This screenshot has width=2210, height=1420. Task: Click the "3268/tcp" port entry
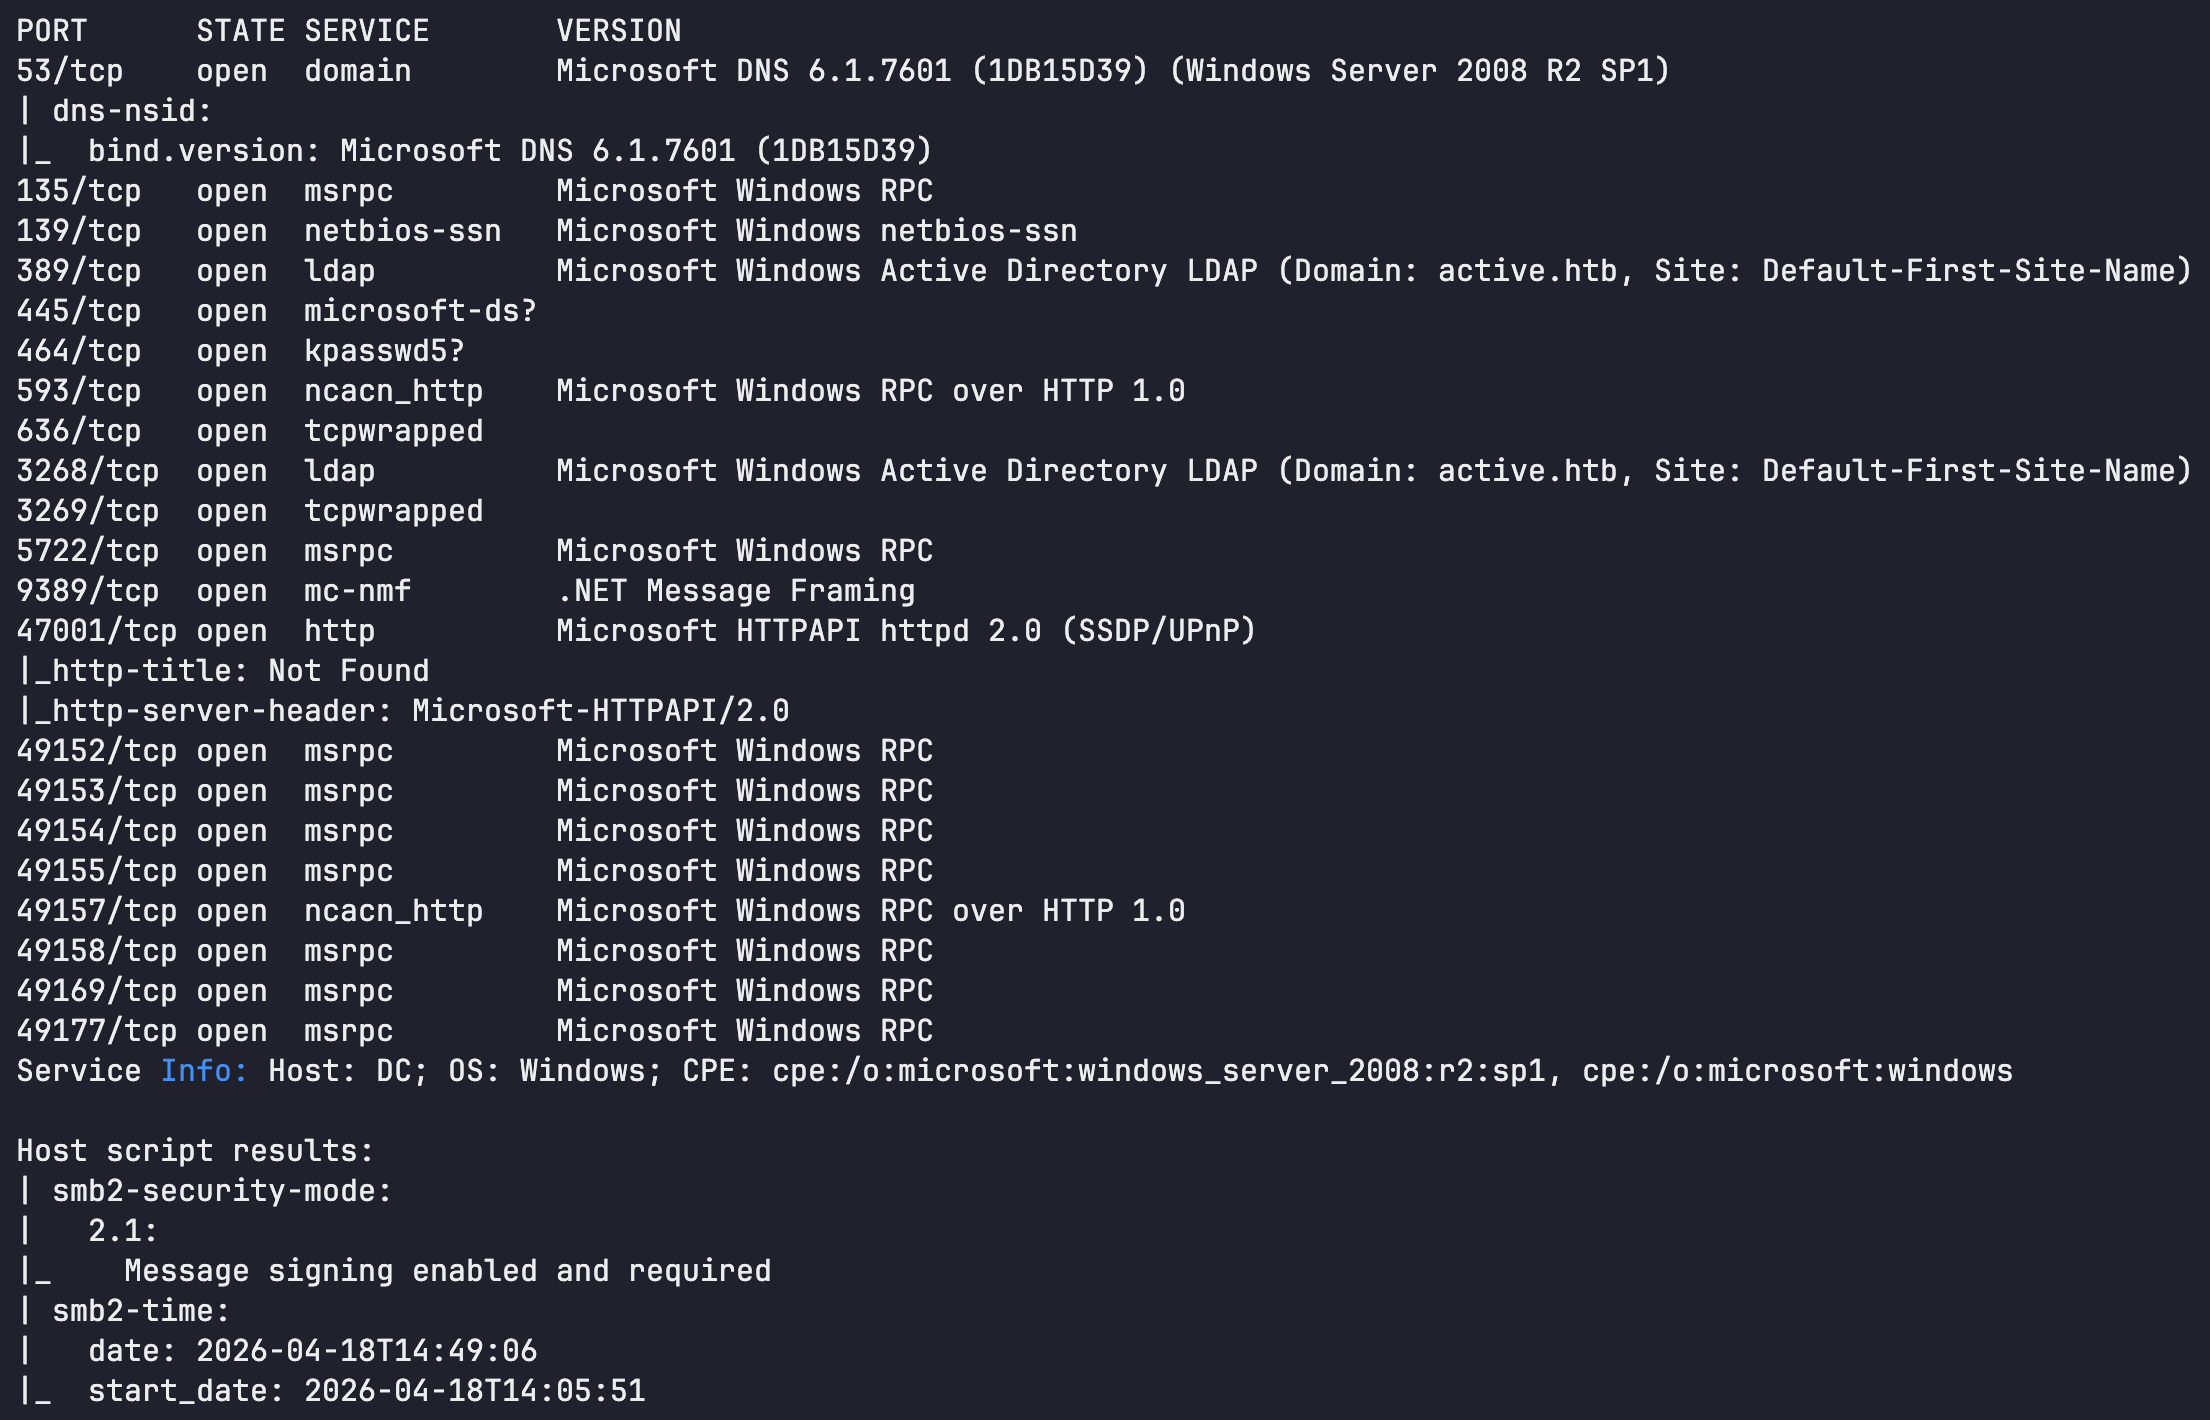click(x=88, y=471)
